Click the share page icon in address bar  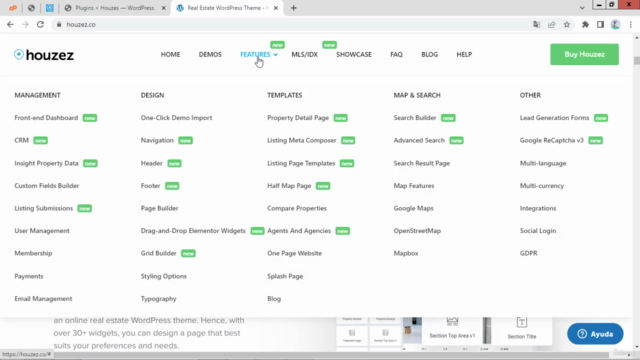[x=551, y=24]
